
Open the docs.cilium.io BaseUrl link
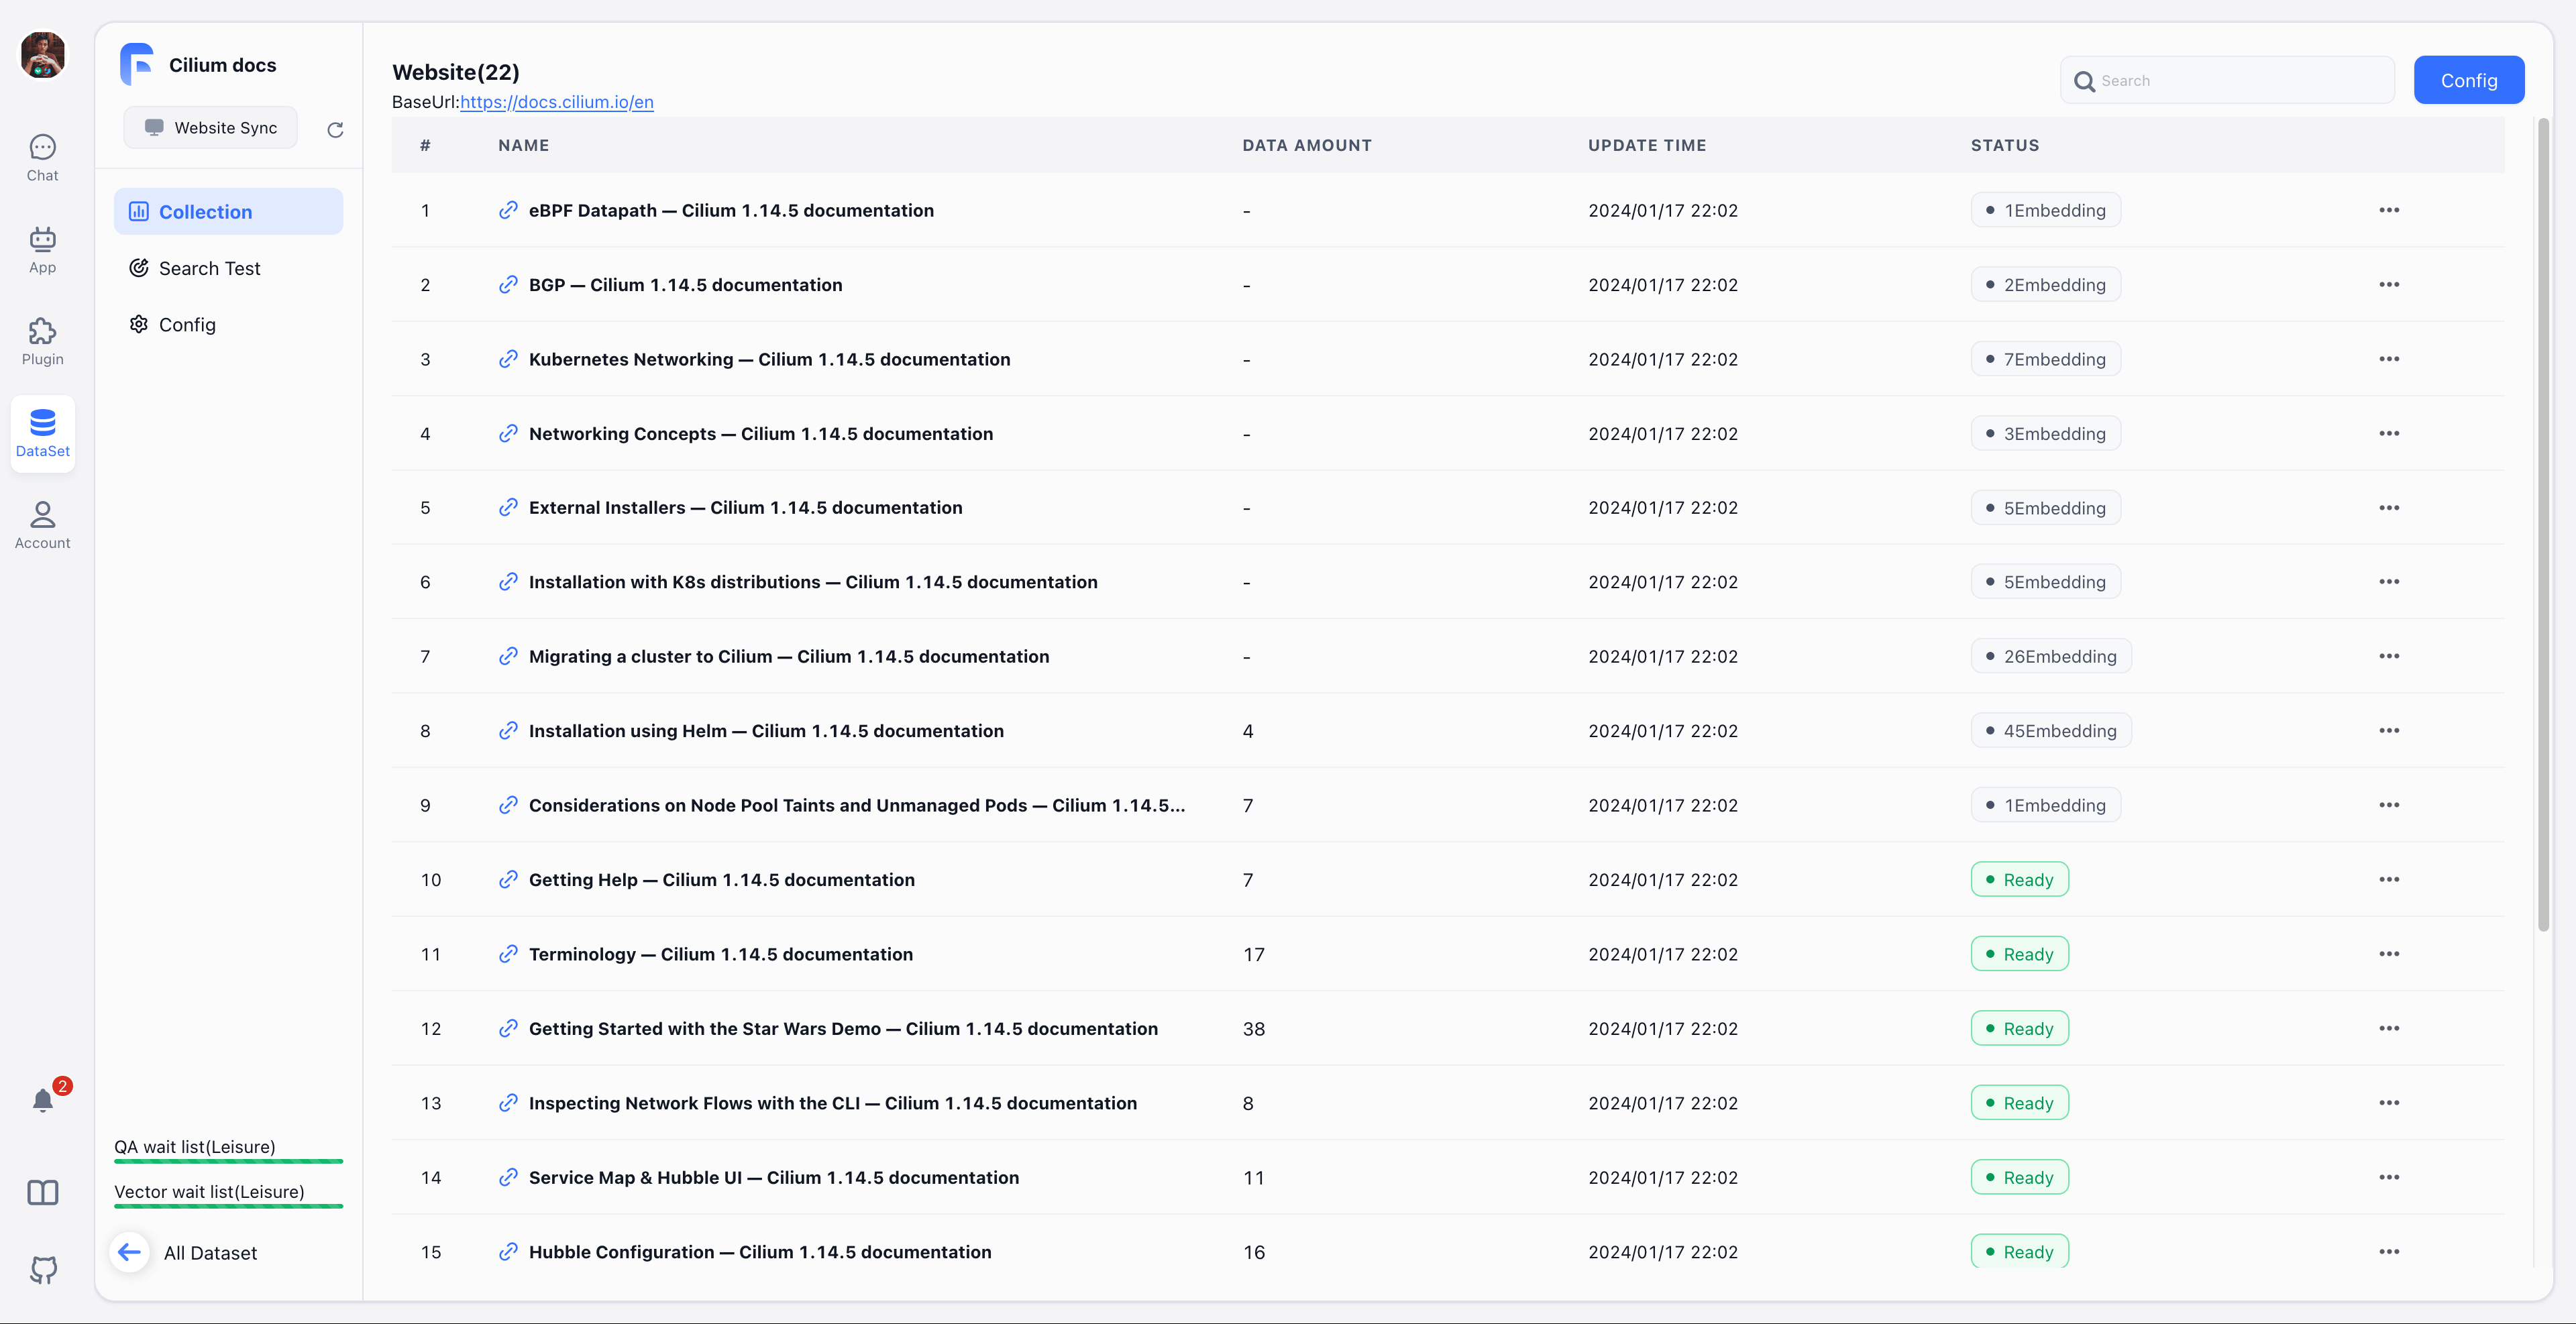556,102
